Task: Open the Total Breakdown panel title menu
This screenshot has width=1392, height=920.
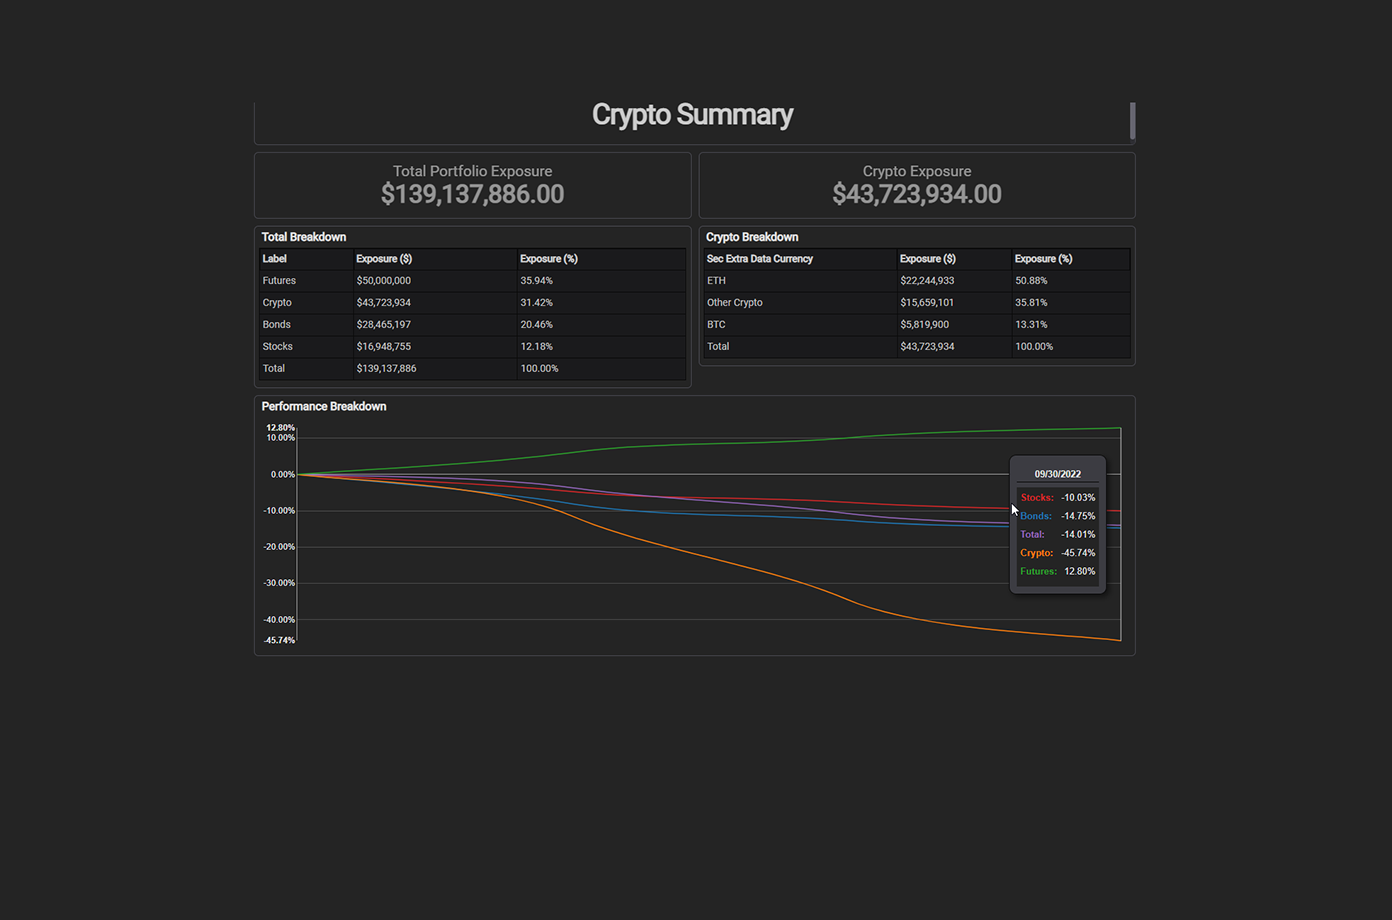Action: [x=304, y=237]
